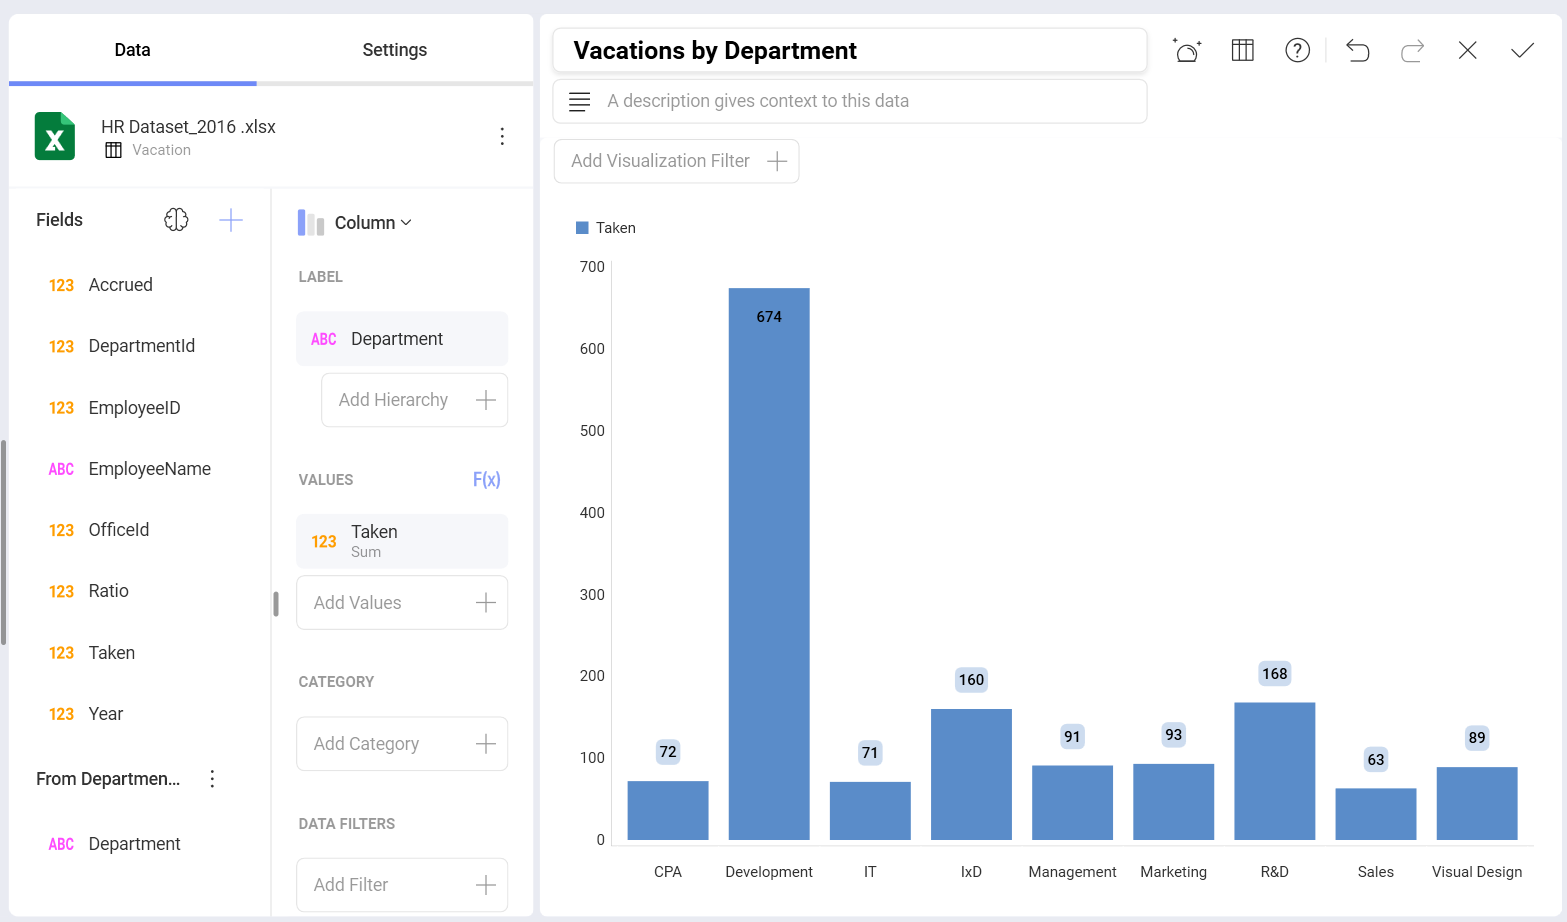
Task: Switch to the data table view icon
Action: (1242, 50)
